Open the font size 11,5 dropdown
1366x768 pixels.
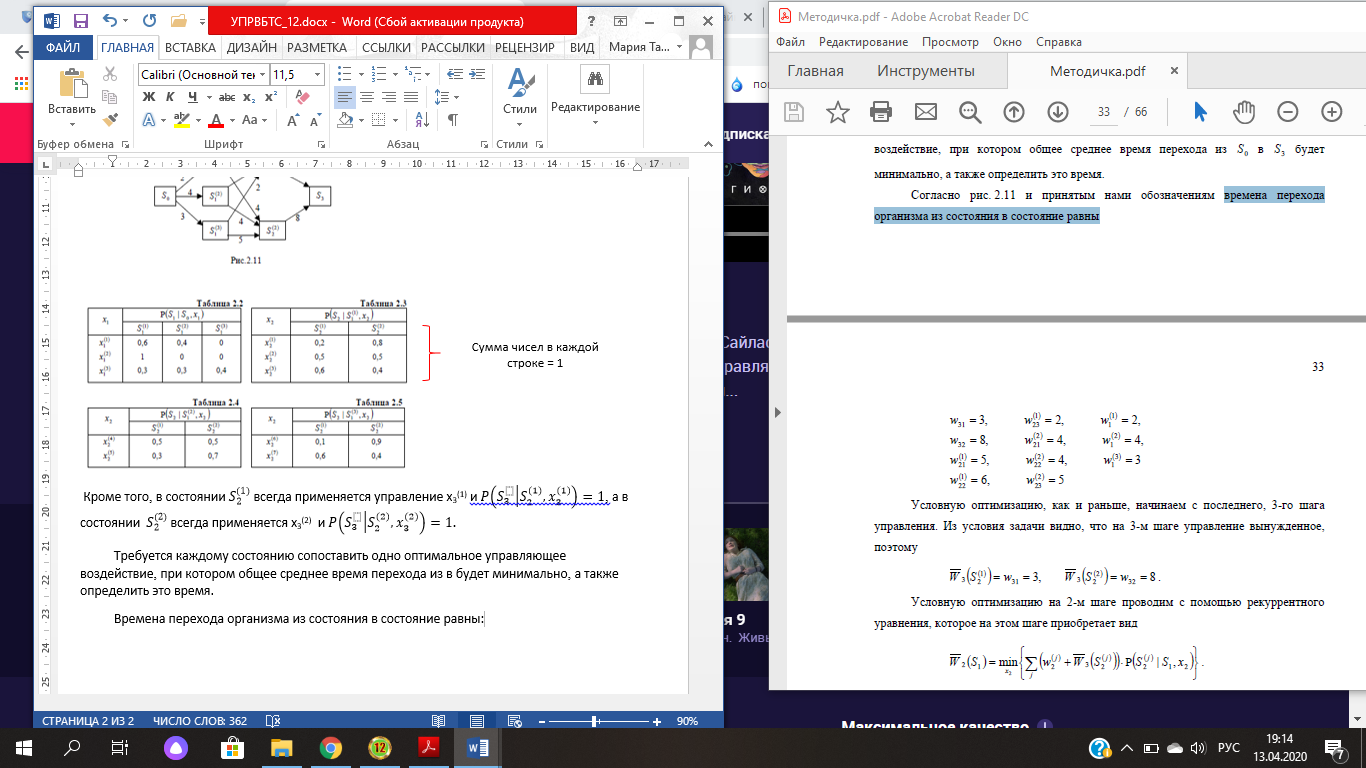(319, 75)
